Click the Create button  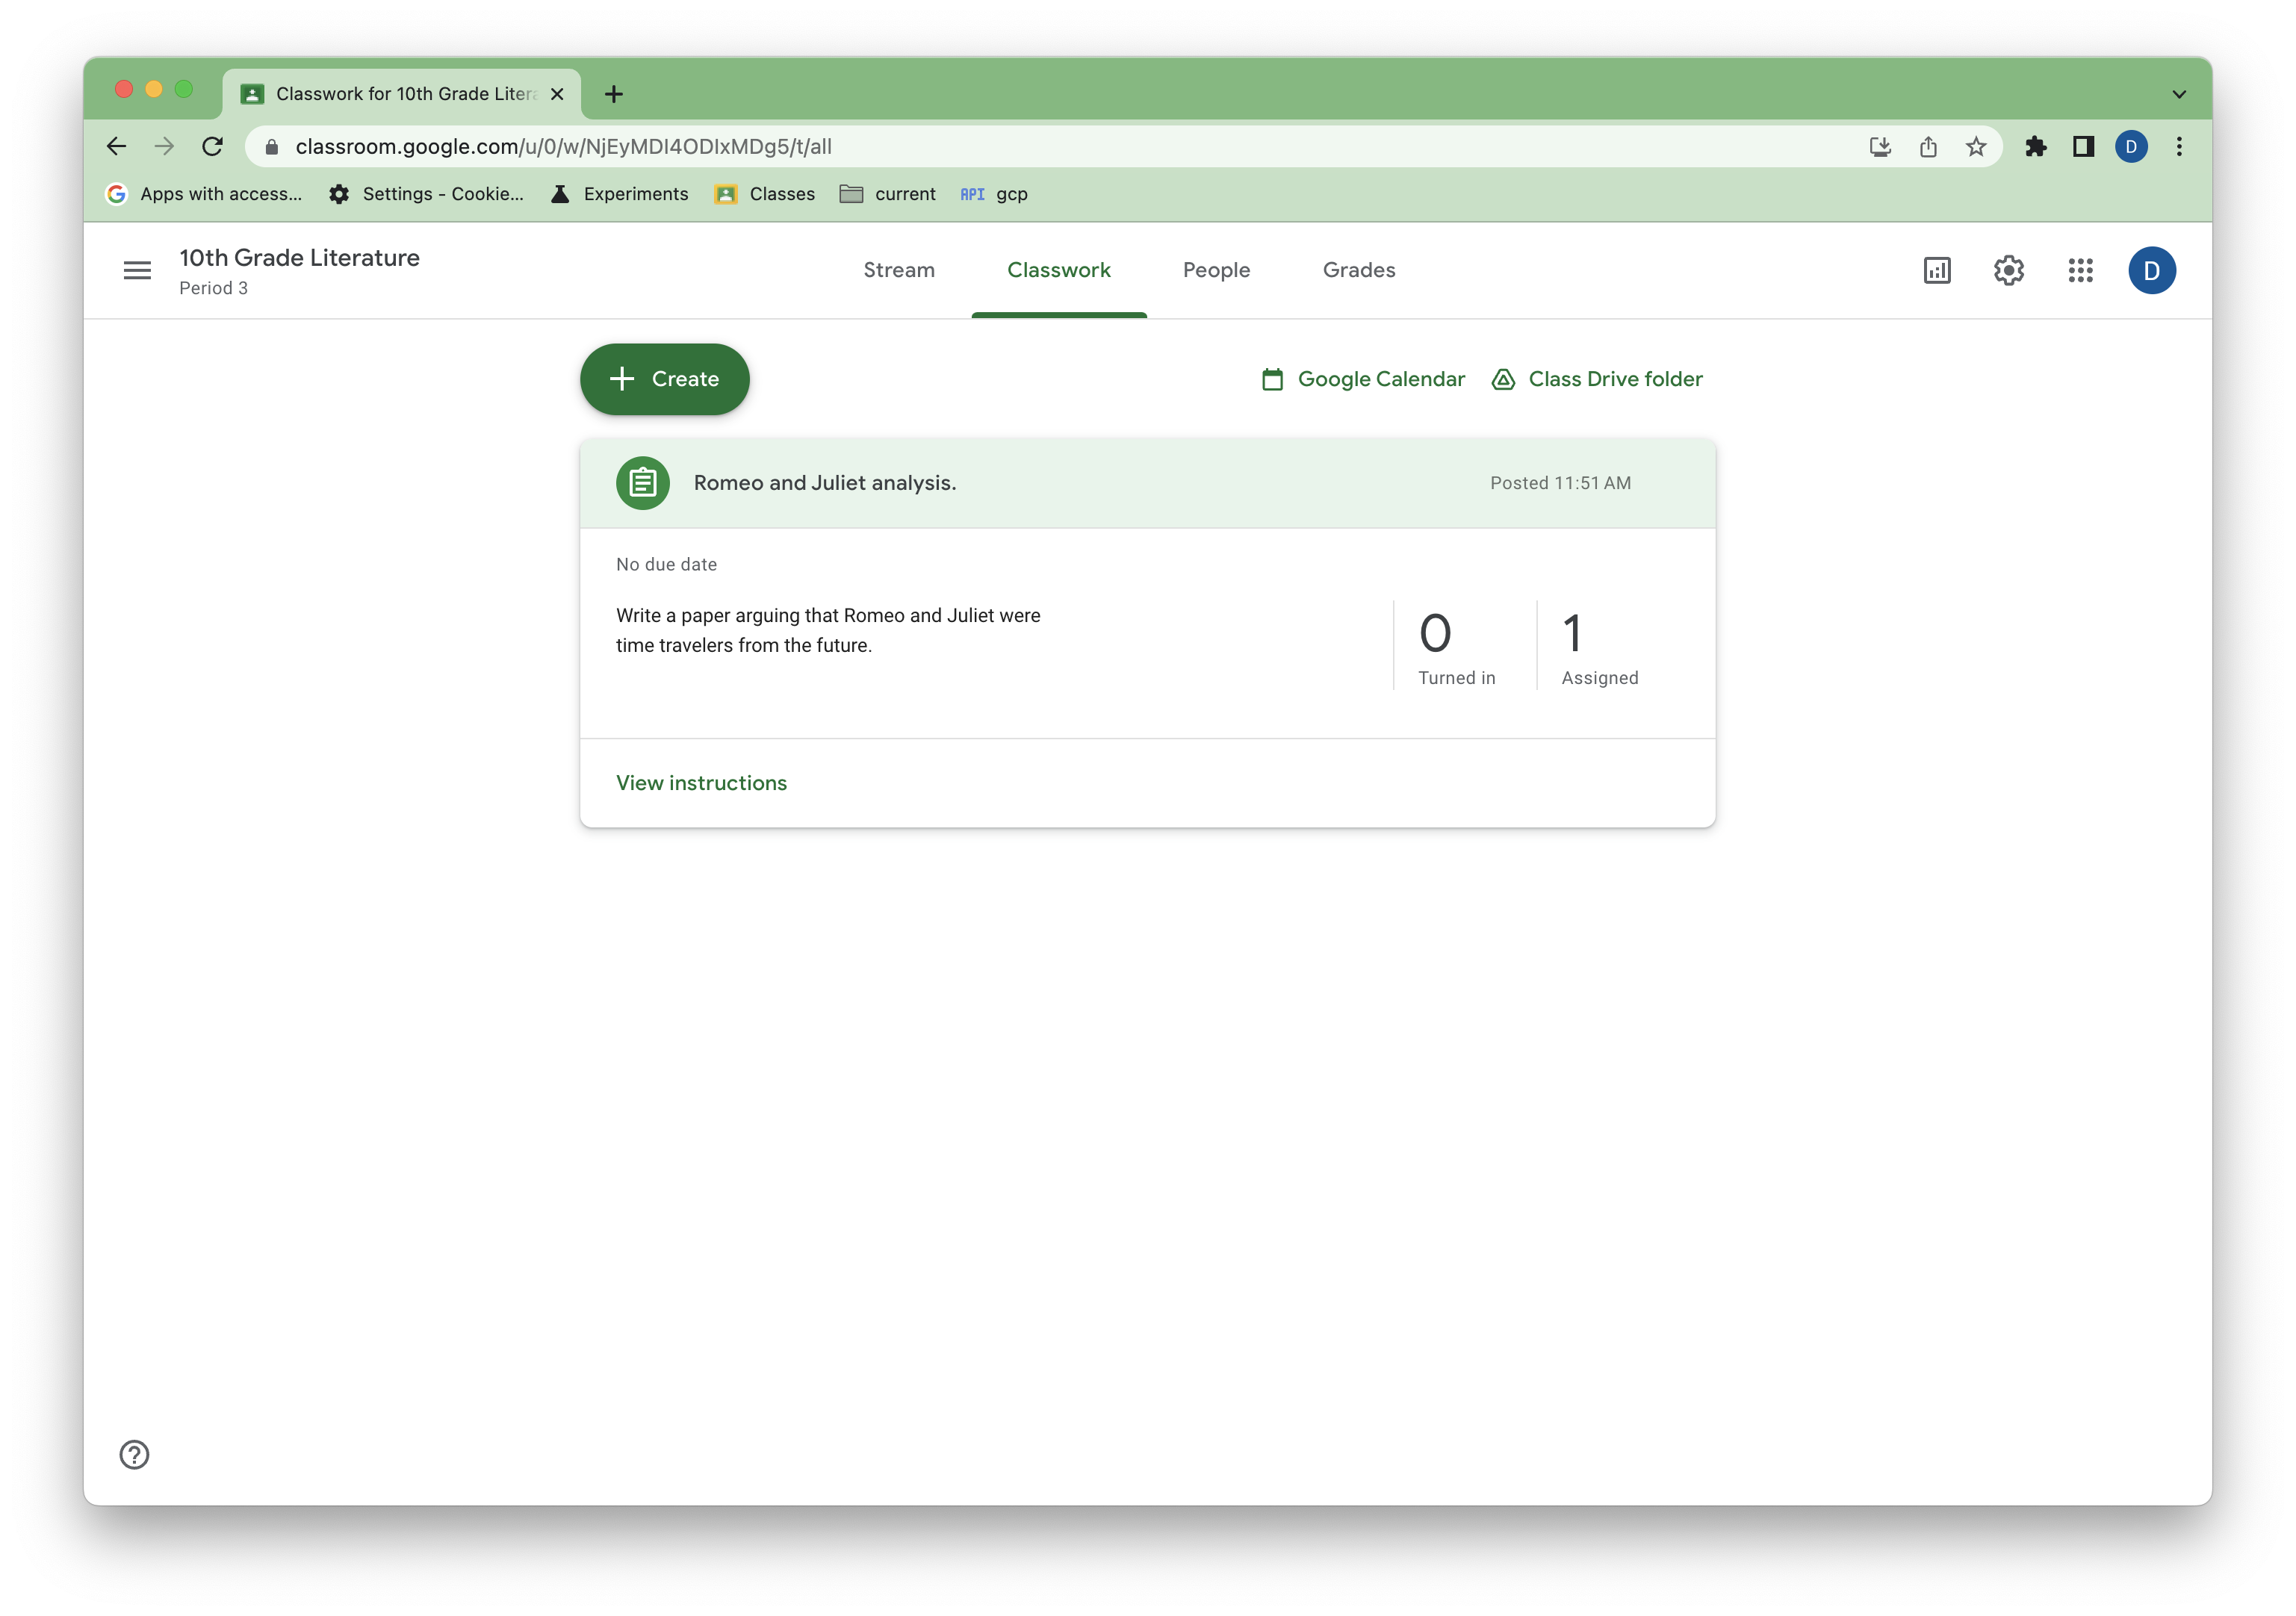click(665, 378)
